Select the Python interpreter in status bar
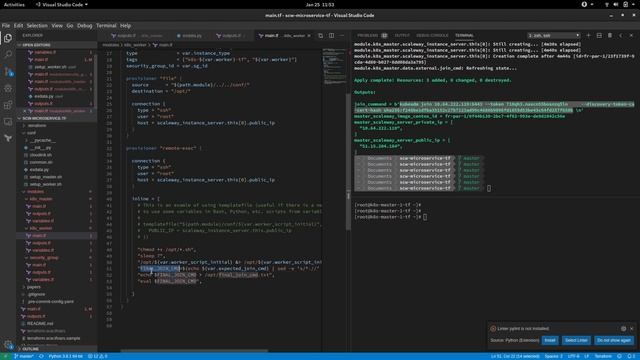This screenshot has width=640, height=360. point(65,356)
